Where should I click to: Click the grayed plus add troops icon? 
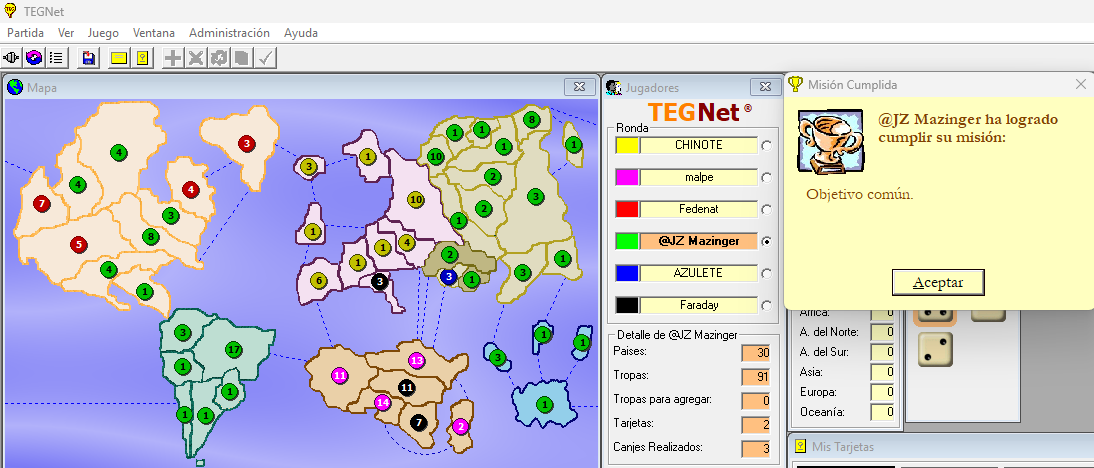click(x=172, y=58)
